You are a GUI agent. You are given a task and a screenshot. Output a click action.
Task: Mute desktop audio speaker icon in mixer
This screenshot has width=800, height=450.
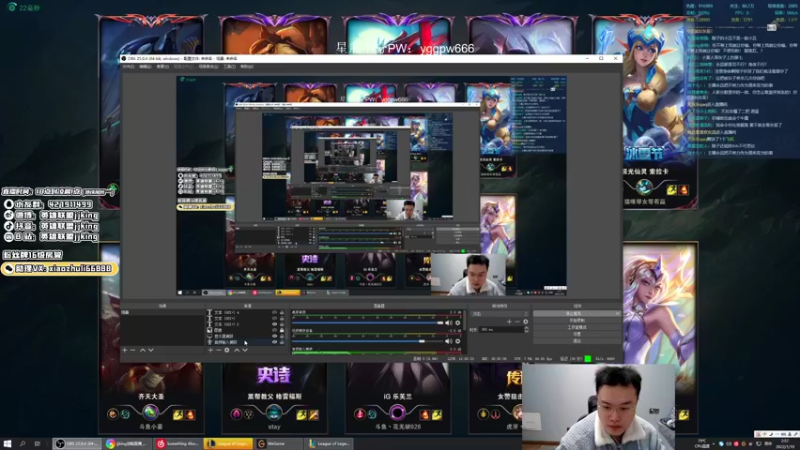coord(448,322)
